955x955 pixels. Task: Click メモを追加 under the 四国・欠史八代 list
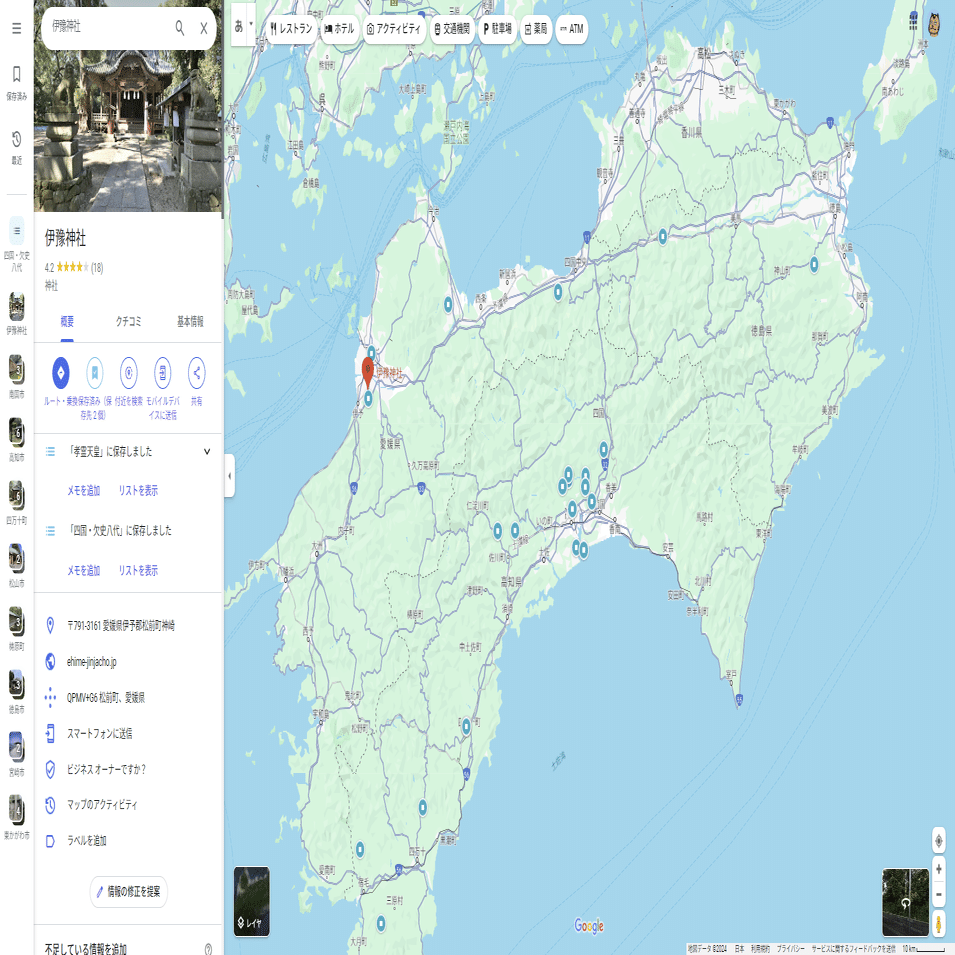click(83, 570)
